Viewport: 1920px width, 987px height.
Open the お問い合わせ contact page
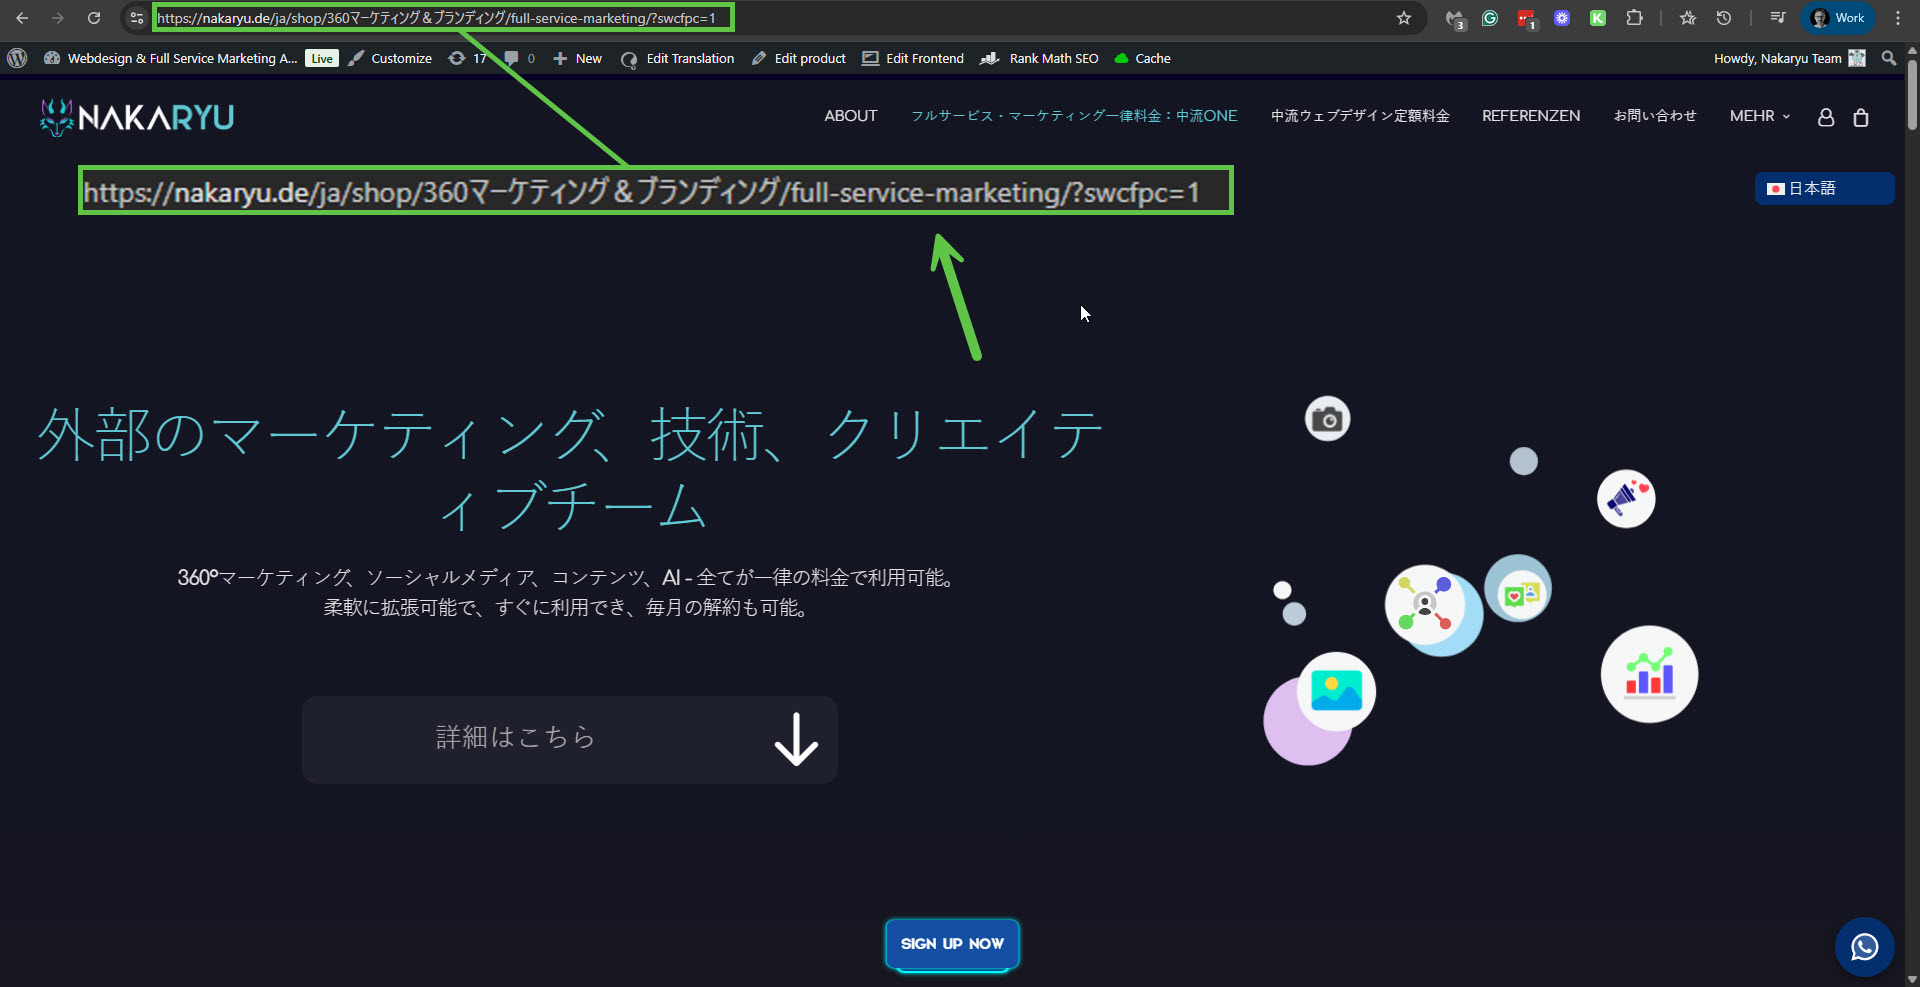click(x=1655, y=116)
